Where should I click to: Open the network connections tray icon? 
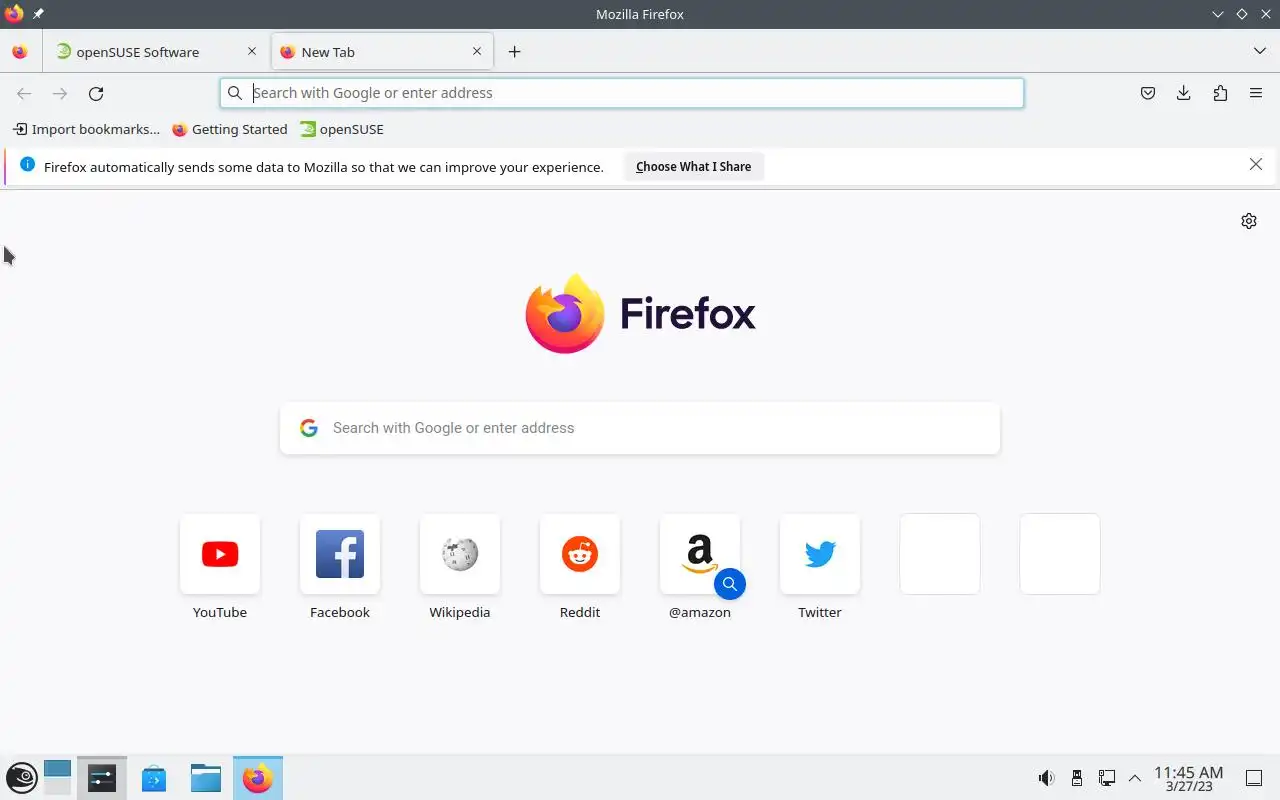coord(1107,778)
